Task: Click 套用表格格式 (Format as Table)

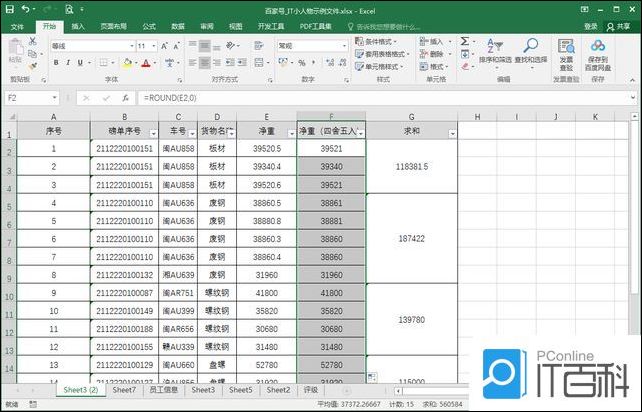Action: (382, 54)
